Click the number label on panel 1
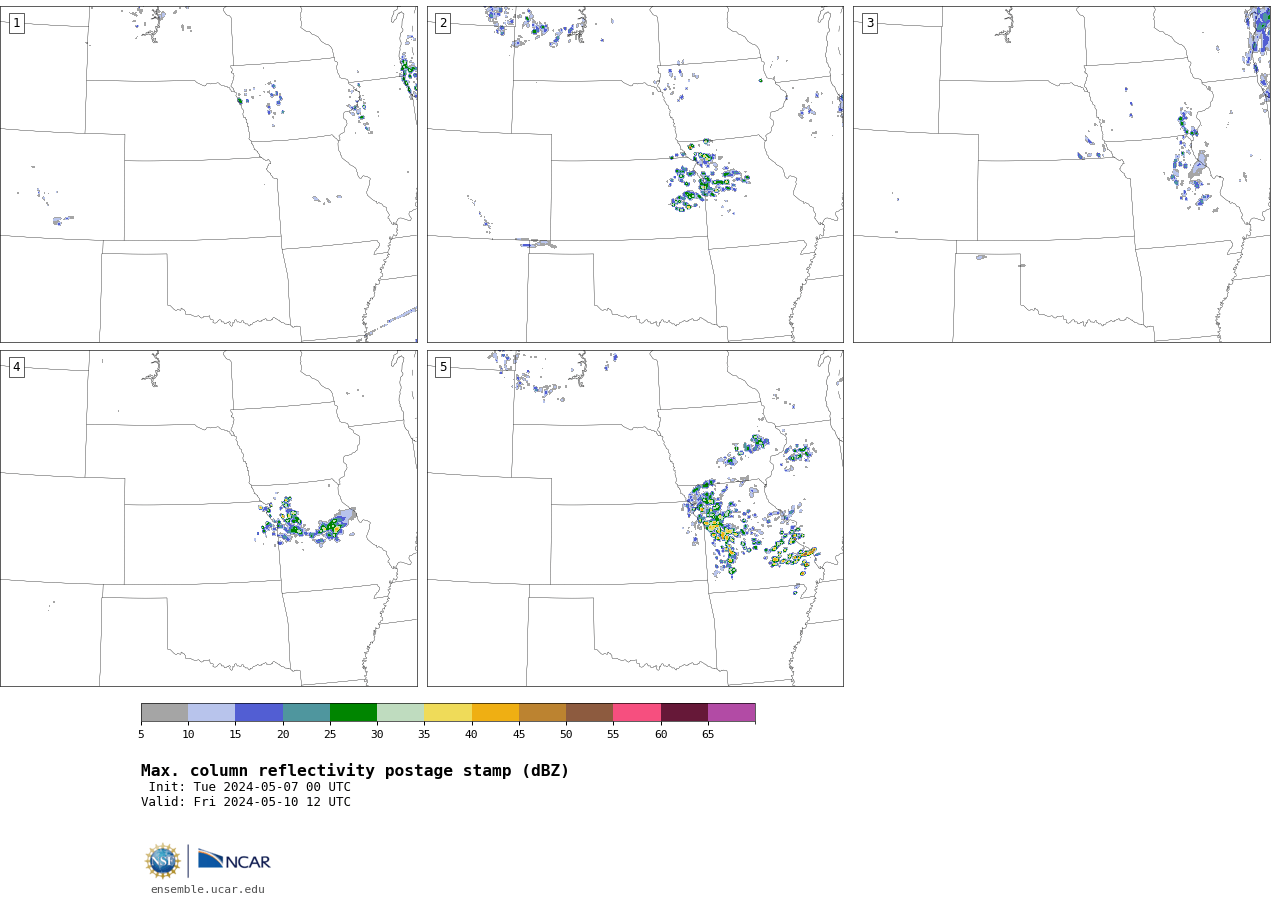The image size is (1280, 901). tap(16, 23)
